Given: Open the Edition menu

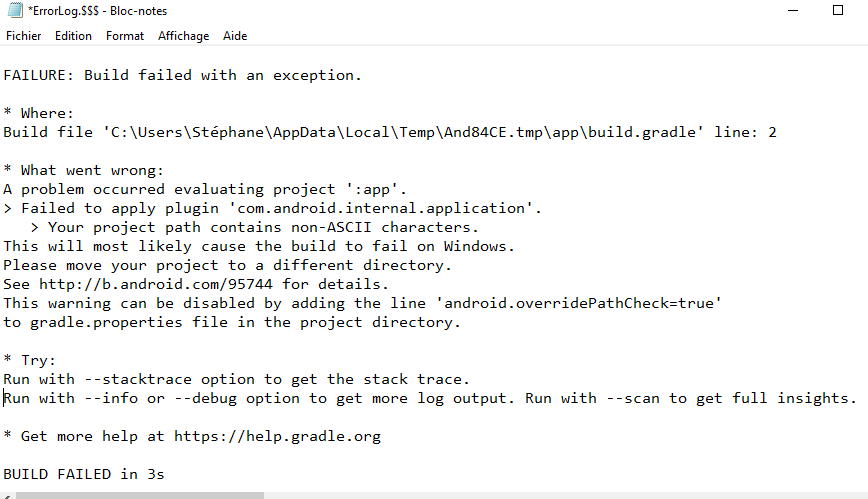Looking at the screenshot, I should pos(73,36).
